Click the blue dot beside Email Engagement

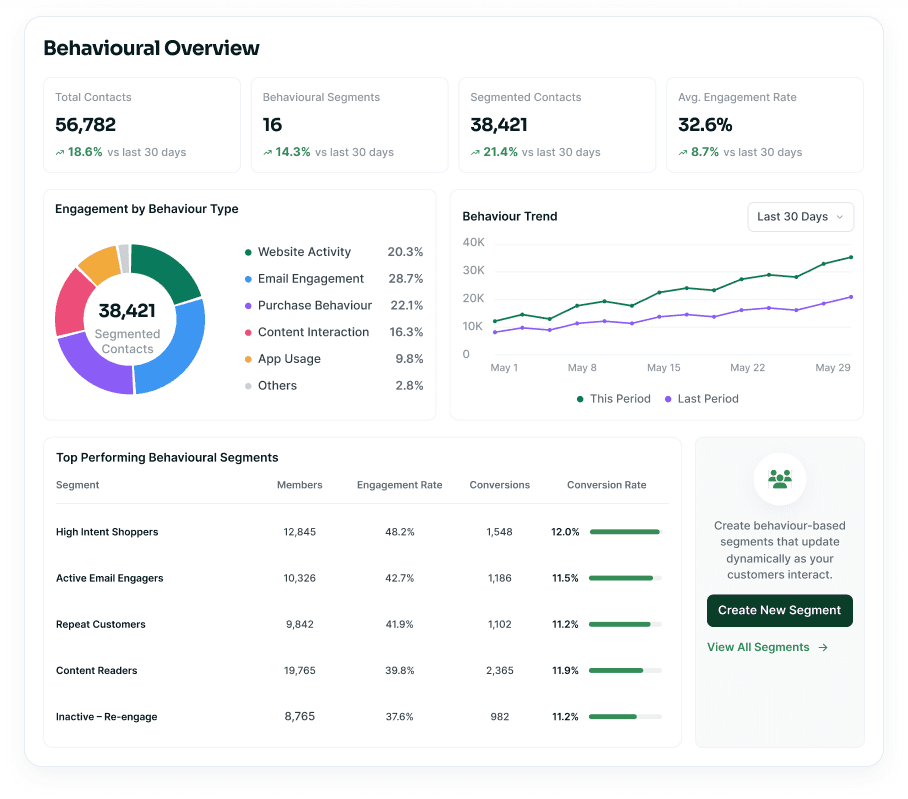pos(248,279)
